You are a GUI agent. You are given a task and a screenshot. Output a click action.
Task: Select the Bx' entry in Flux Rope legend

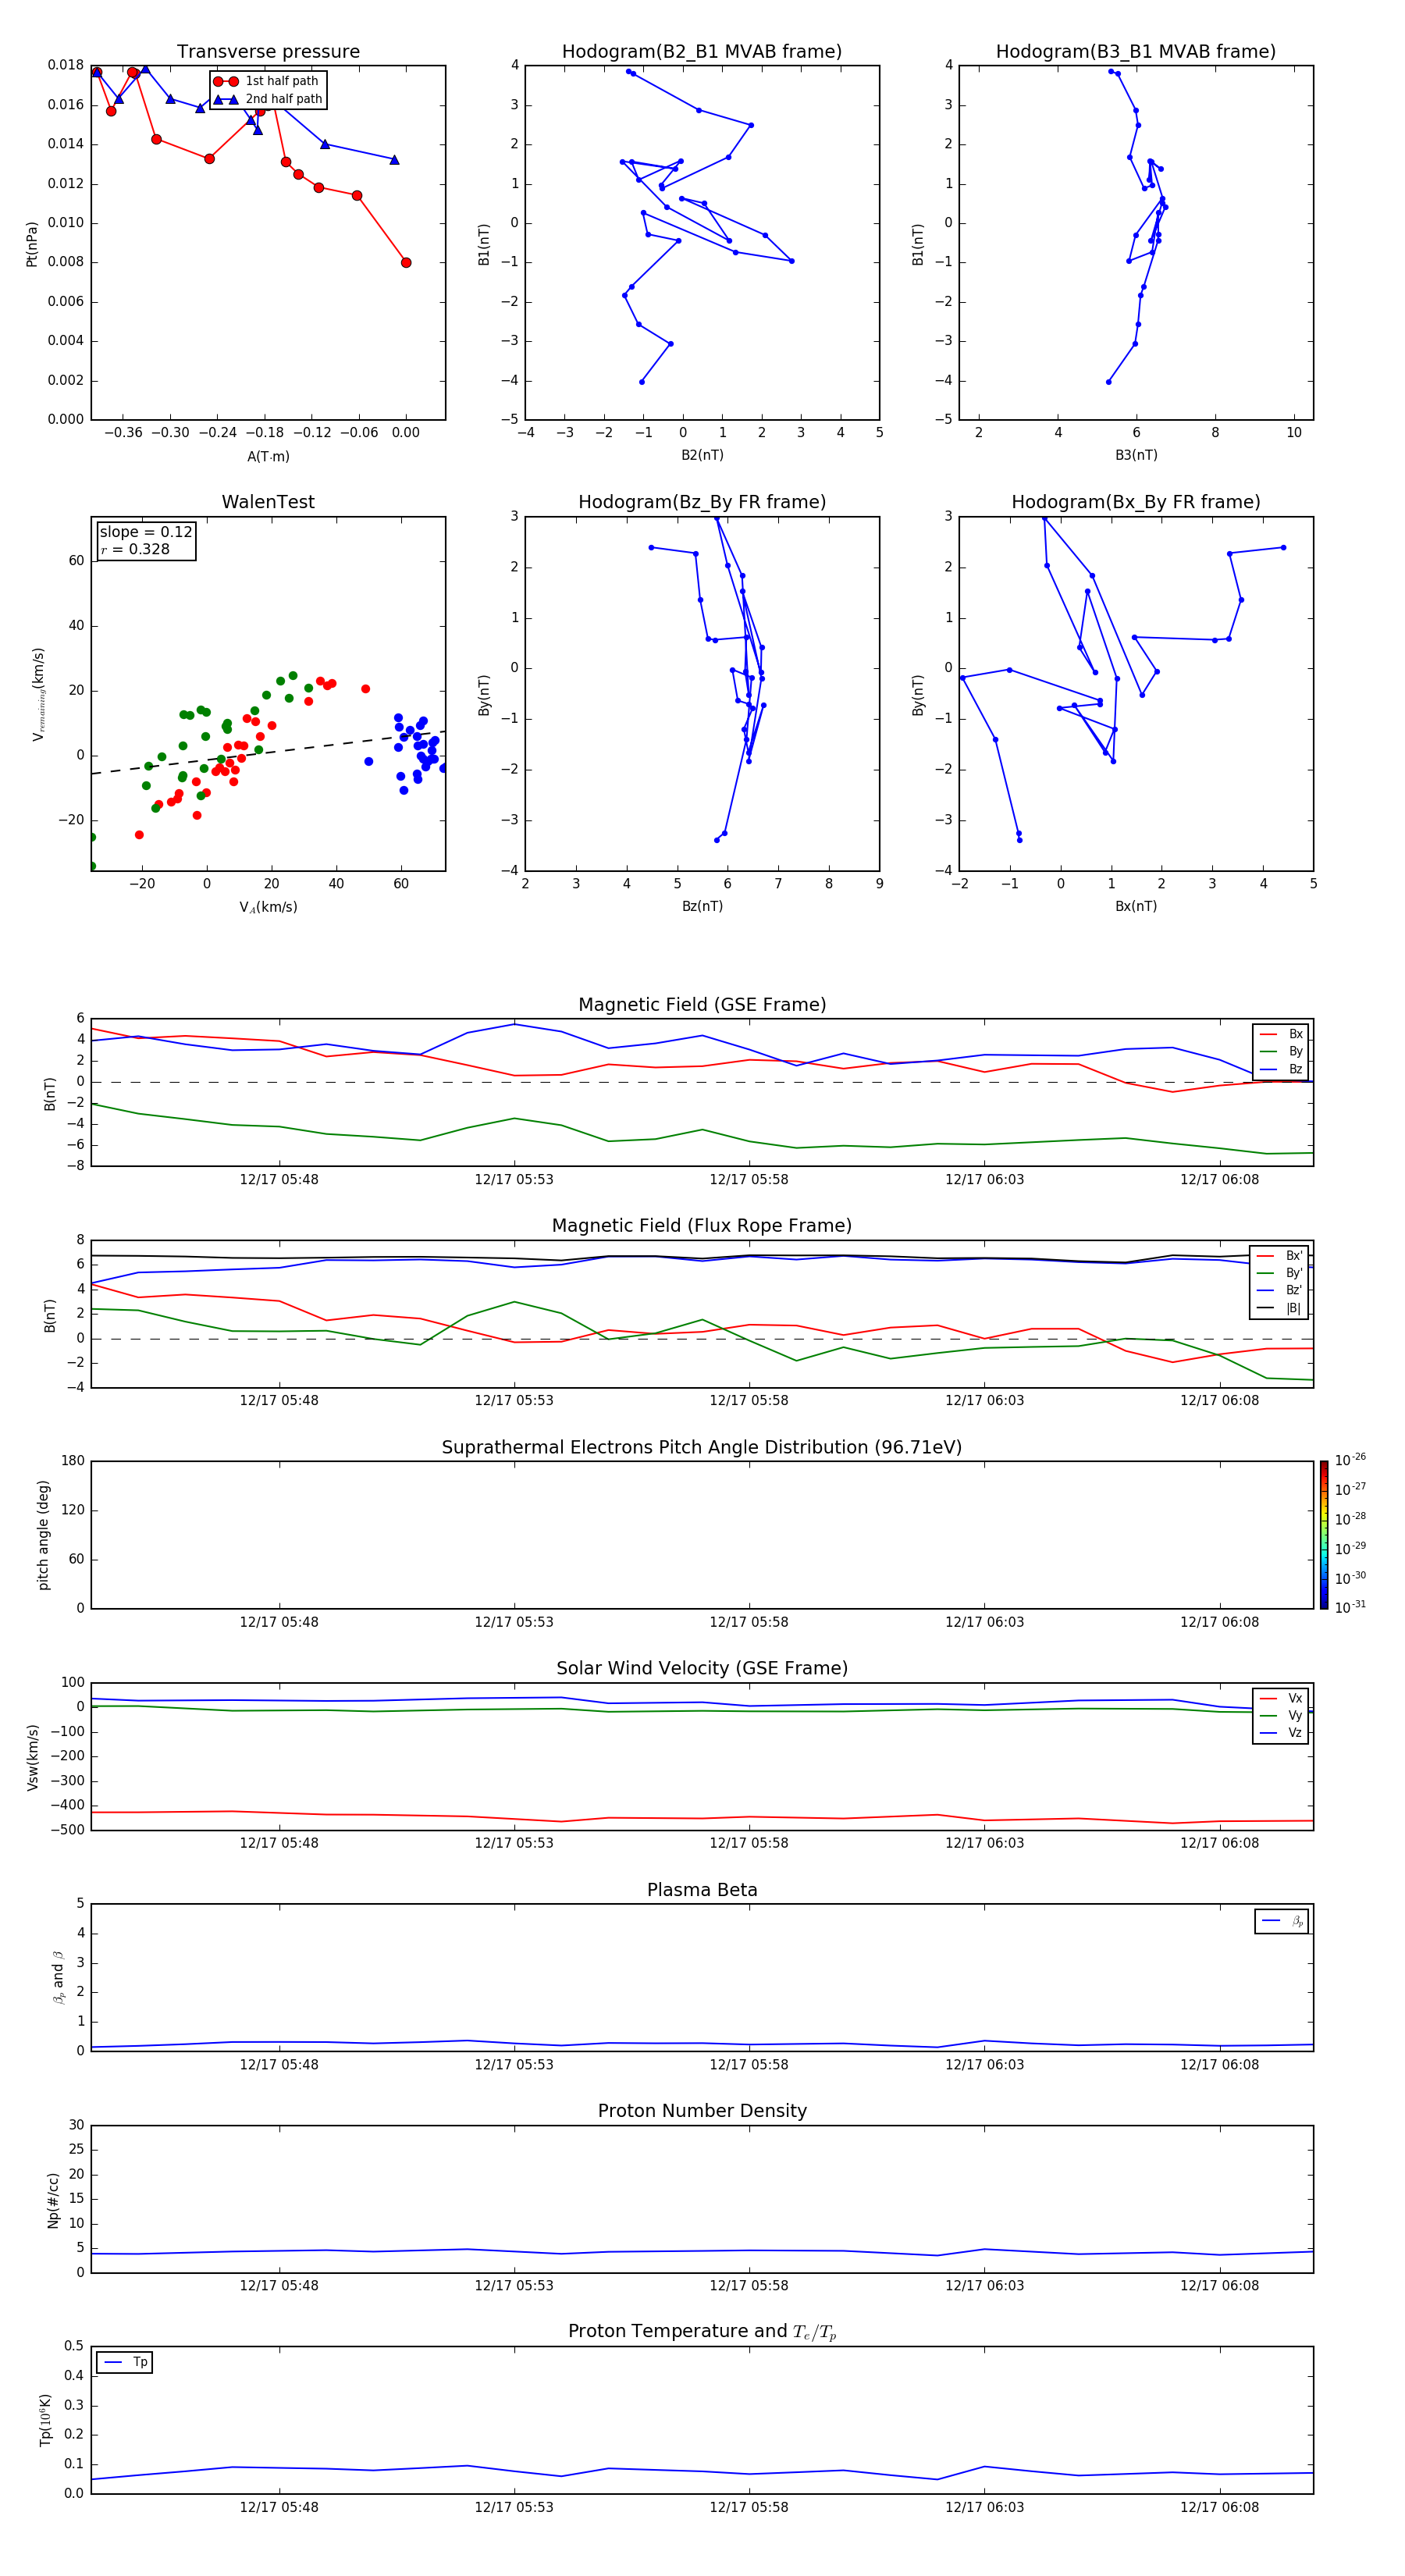(x=1280, y=1256)
